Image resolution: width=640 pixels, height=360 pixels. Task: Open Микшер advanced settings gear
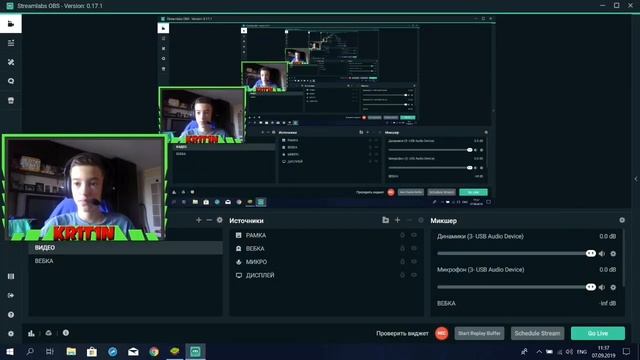pos(622,220)
